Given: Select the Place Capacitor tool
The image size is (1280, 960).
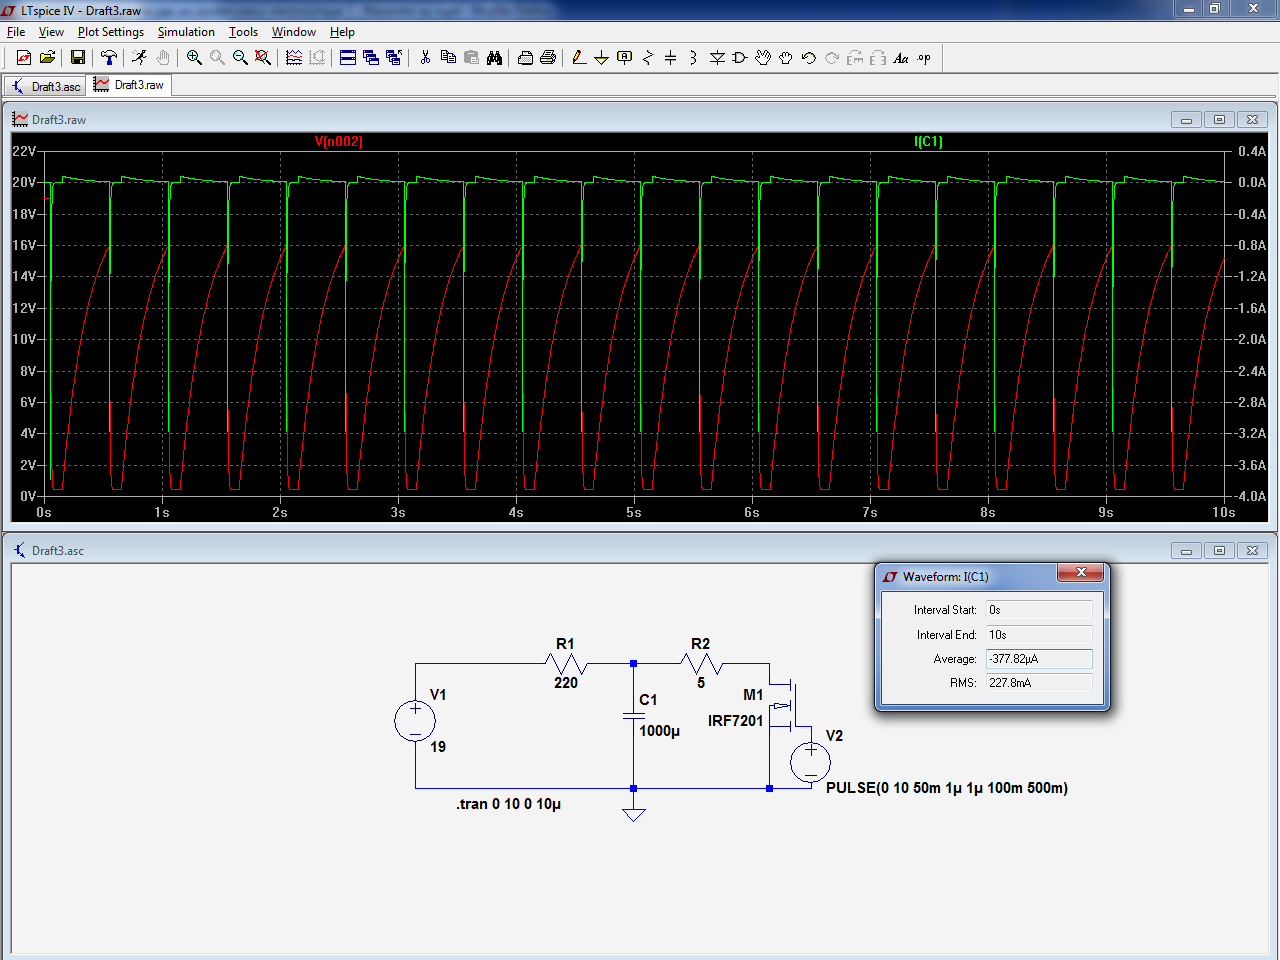Looking at the screenshot, I should pos(670,58).
